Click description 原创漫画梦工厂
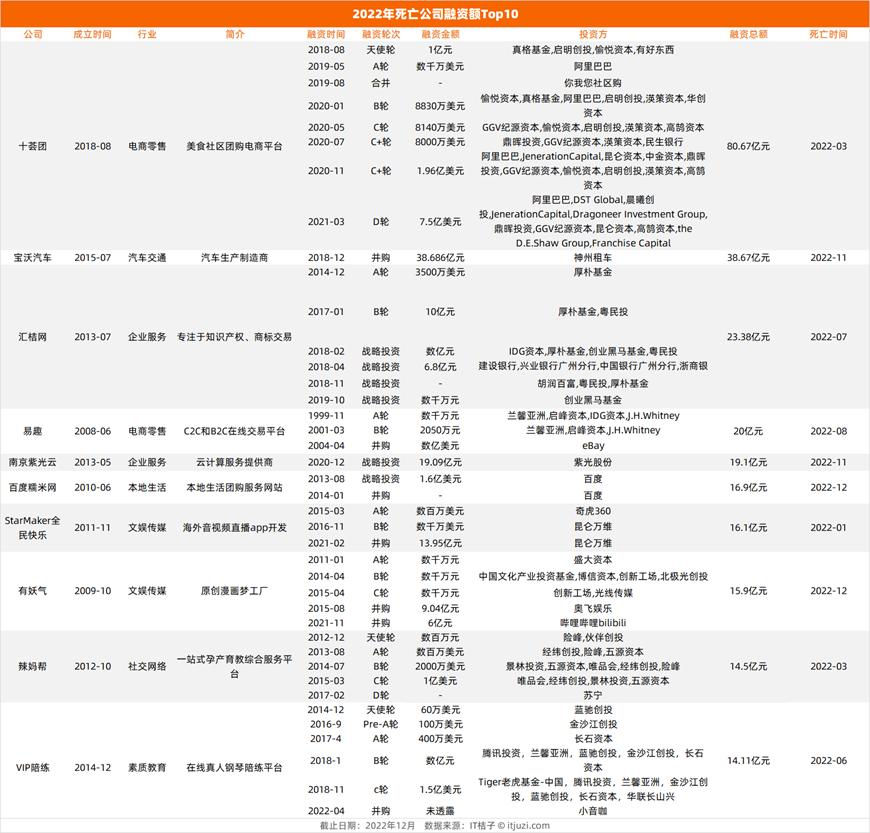 coord(235,591)
